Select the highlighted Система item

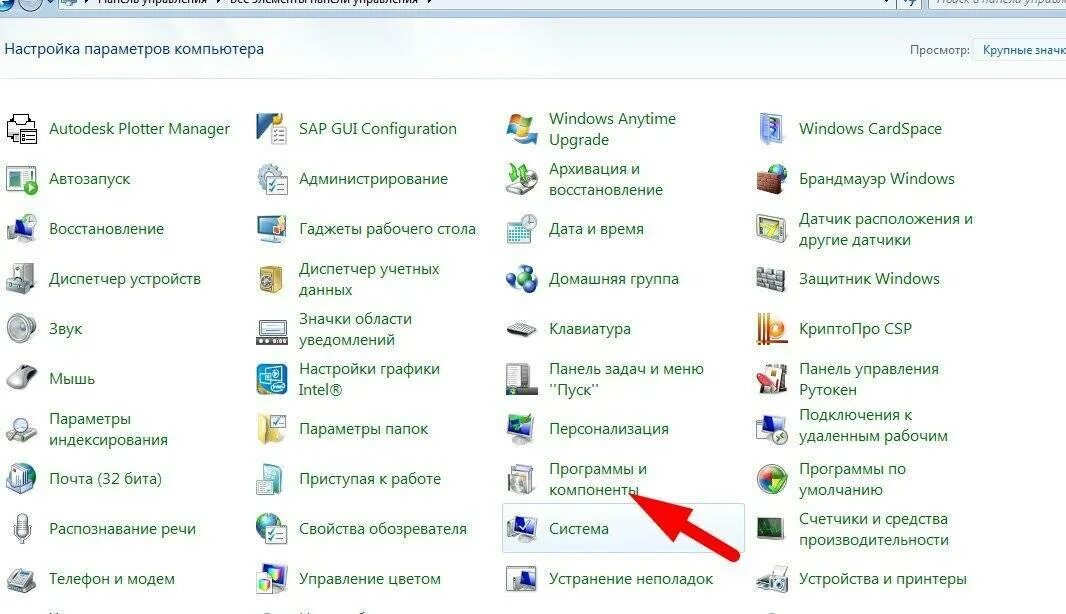pyautogui.click(x=623, y=528)
